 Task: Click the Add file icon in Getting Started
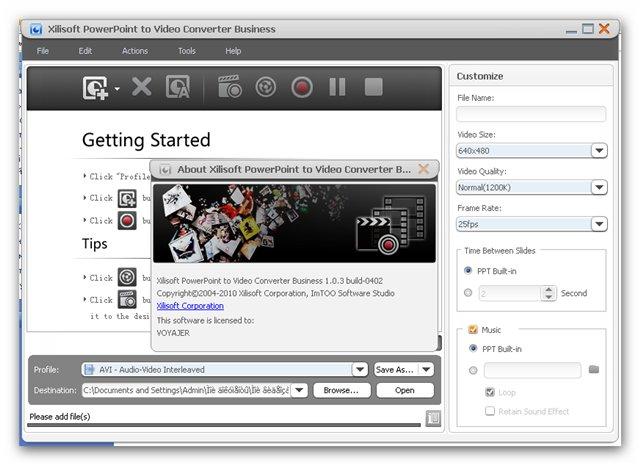point(127,198)
